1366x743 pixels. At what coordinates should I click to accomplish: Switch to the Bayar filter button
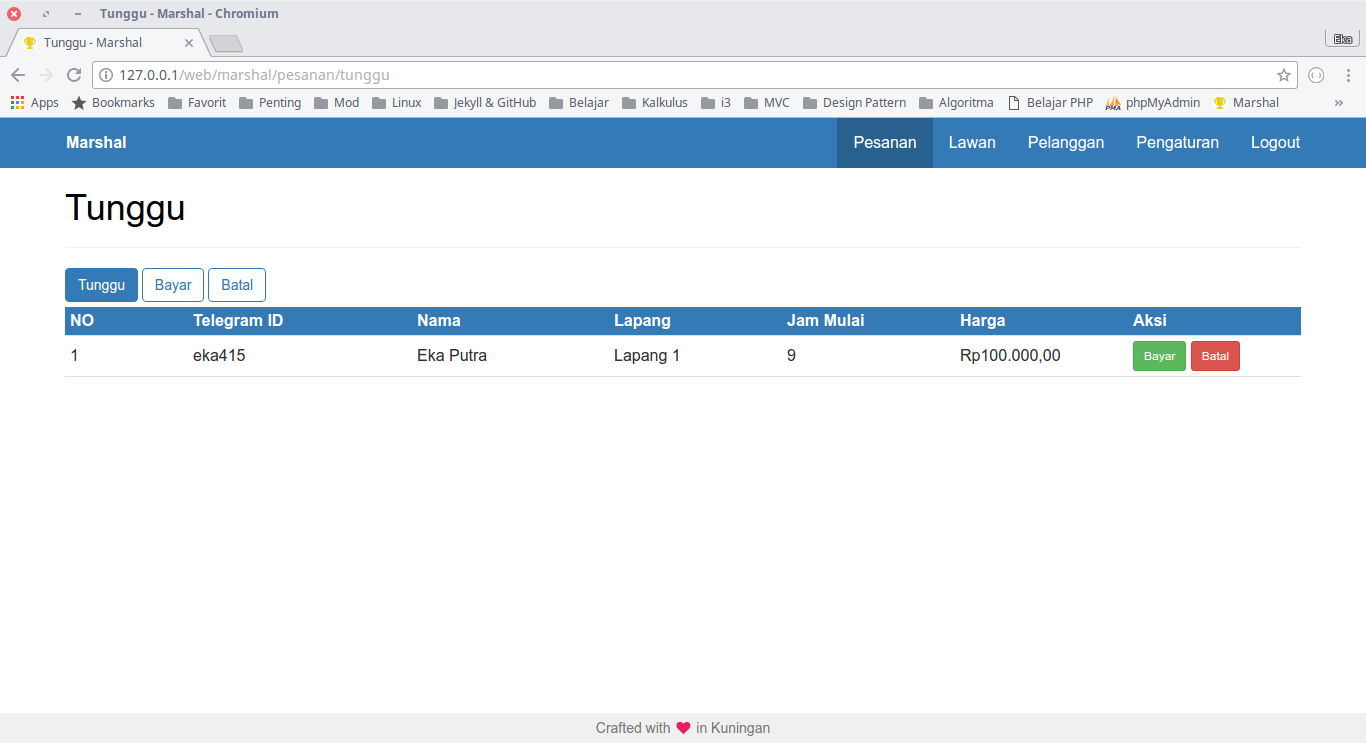[x=173, y=285]
